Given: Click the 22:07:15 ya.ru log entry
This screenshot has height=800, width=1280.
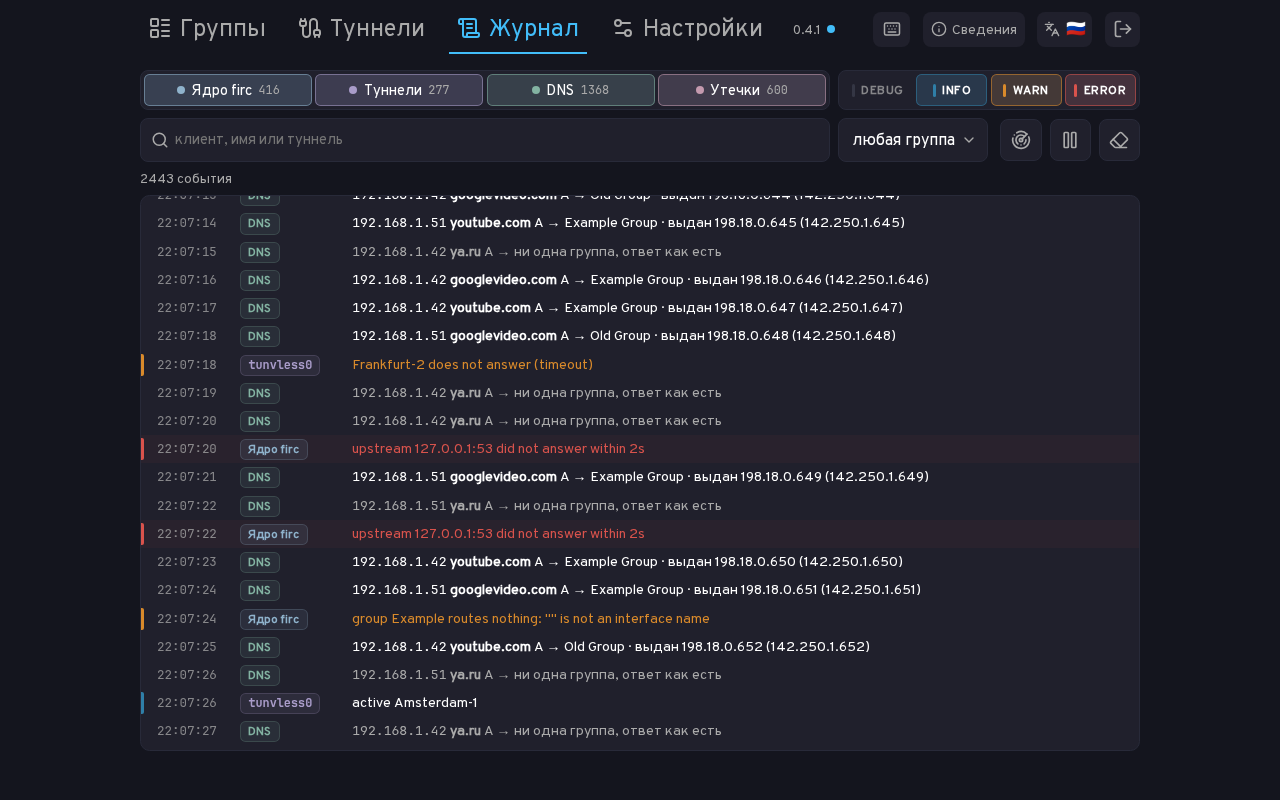Looking at the screenshot, I should tap(640, 251).
